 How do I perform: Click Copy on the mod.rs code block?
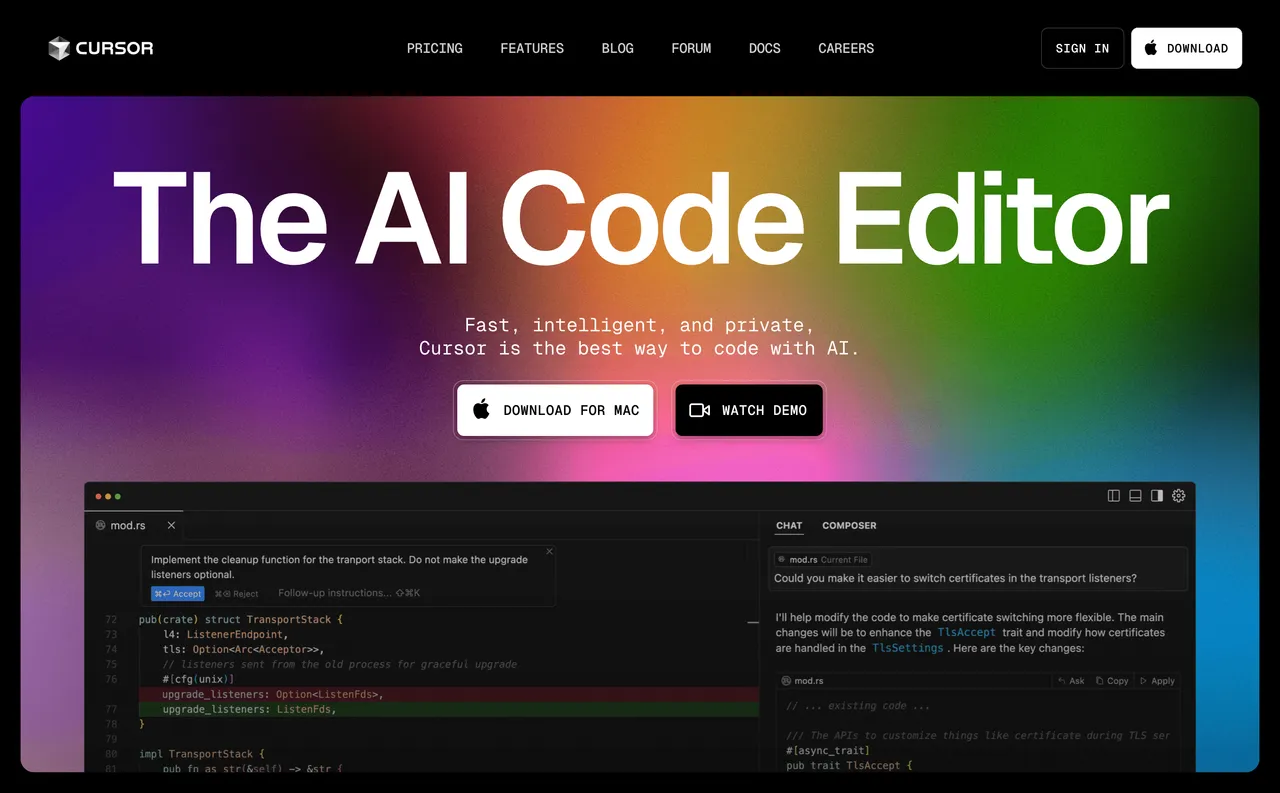pyautogui.click(x=1112, y=681)
